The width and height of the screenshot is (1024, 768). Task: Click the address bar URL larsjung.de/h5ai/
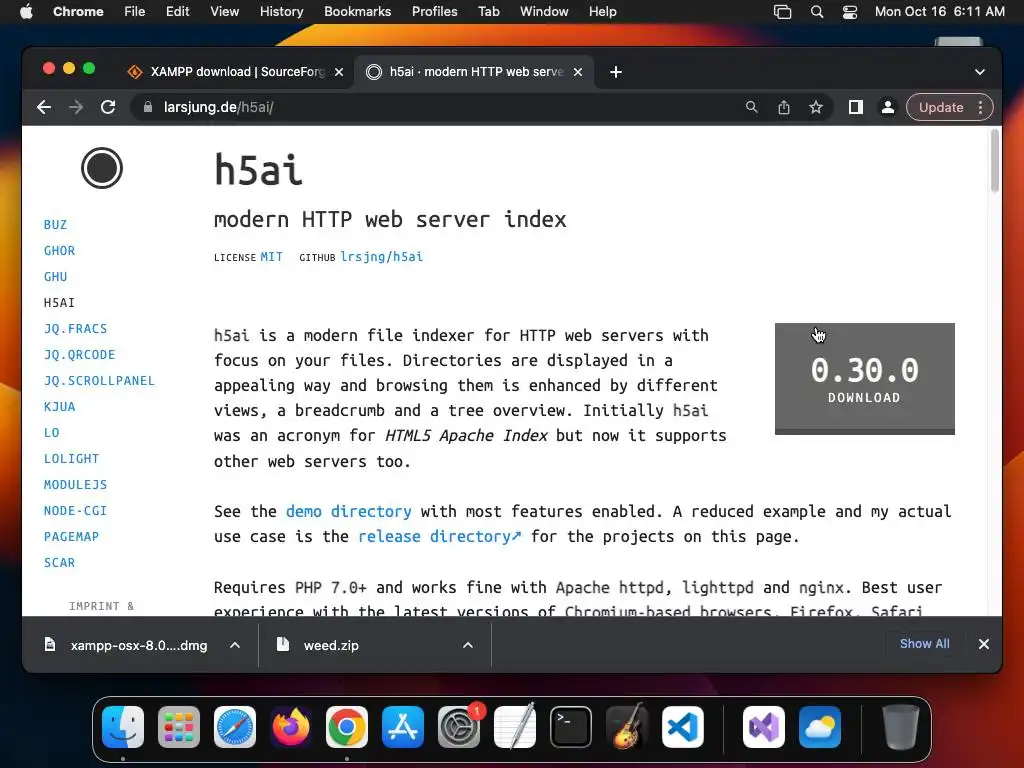pyautogui.click(x=218, y=107)
